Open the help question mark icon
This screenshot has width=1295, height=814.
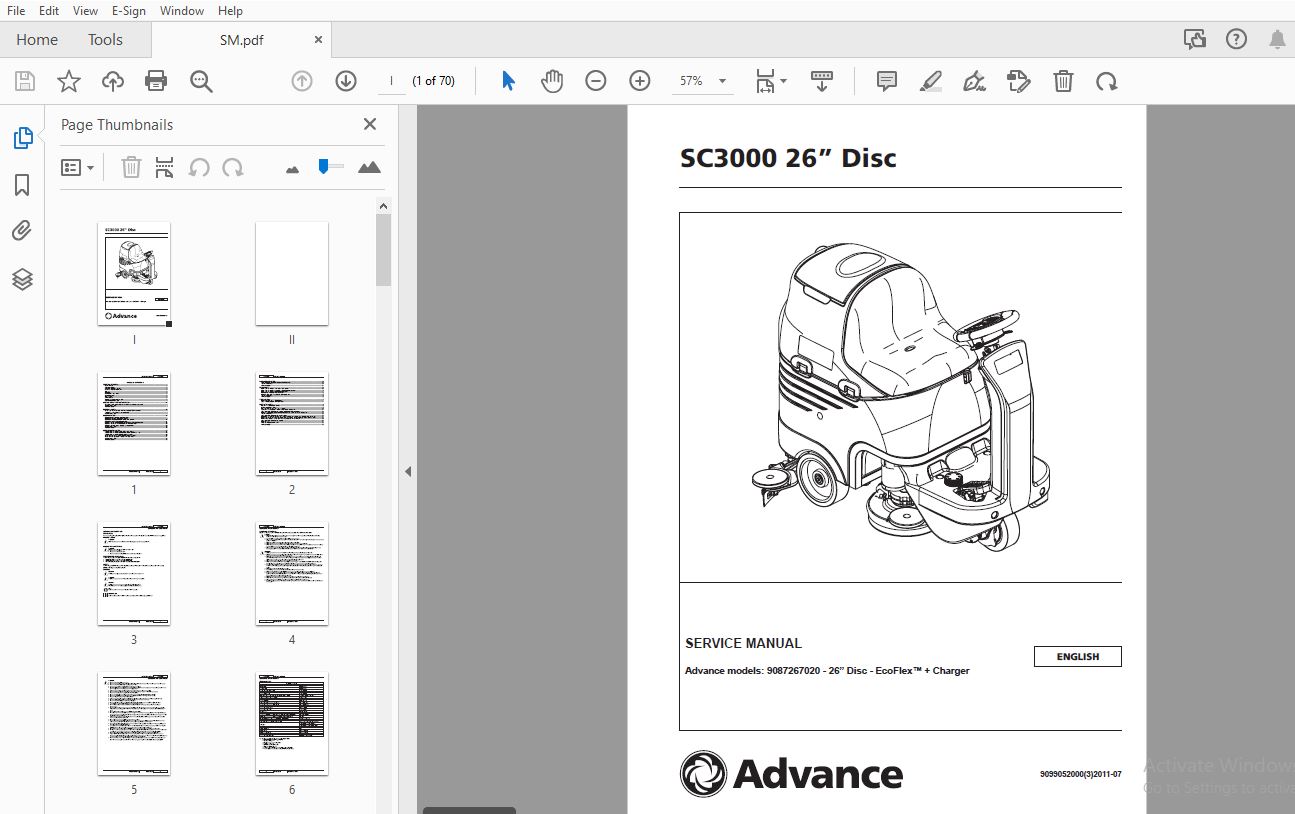pyautogui.click(x=1236, y=39)
